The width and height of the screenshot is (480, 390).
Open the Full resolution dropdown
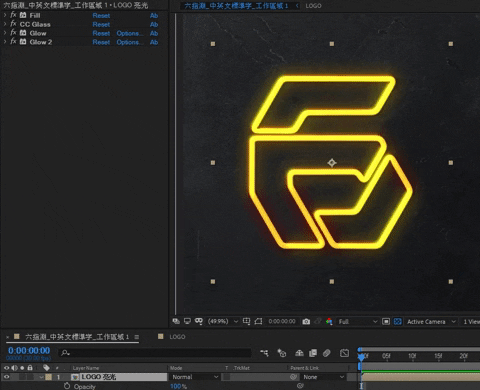358,322
